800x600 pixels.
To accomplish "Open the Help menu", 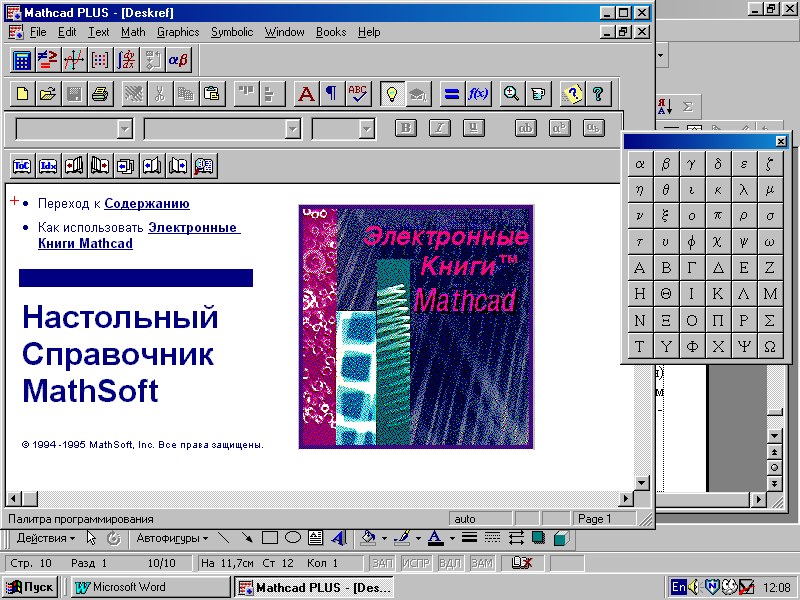I will click(369, 32).
